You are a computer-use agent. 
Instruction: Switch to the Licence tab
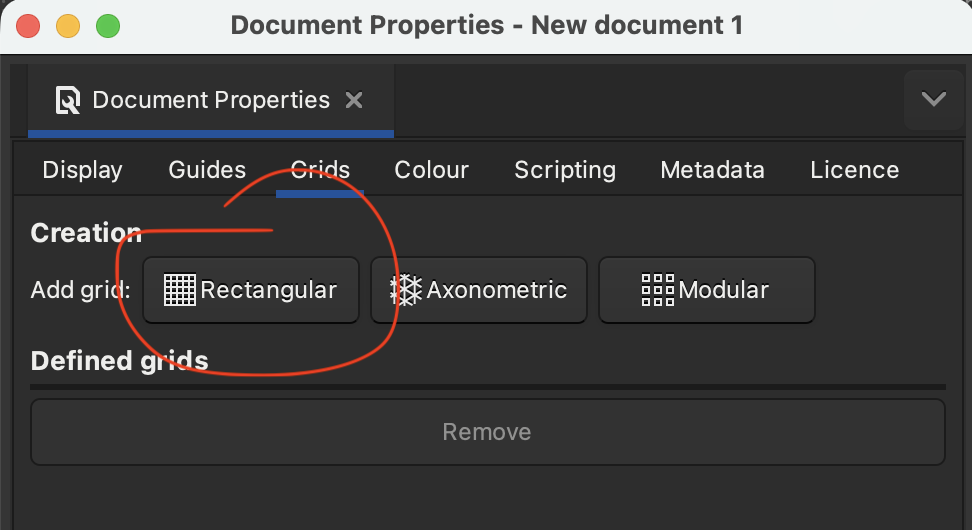(854, 170)
